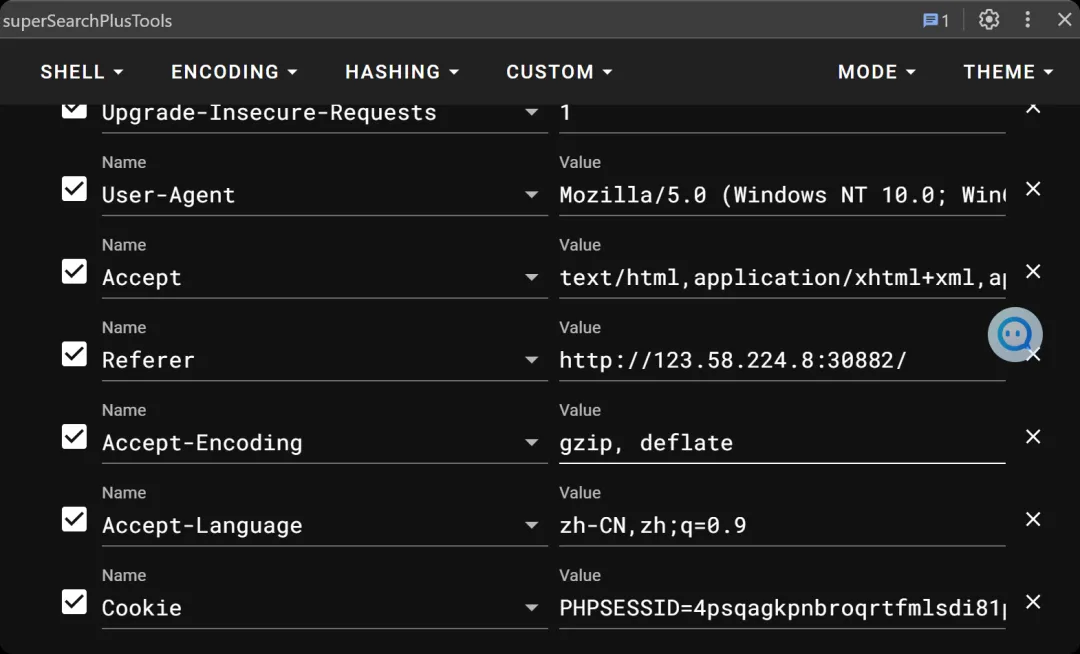The height and width of the screenshot is (654, 1080).
Task: Remove the User-Agent header row
Action: pos(1034,189)
